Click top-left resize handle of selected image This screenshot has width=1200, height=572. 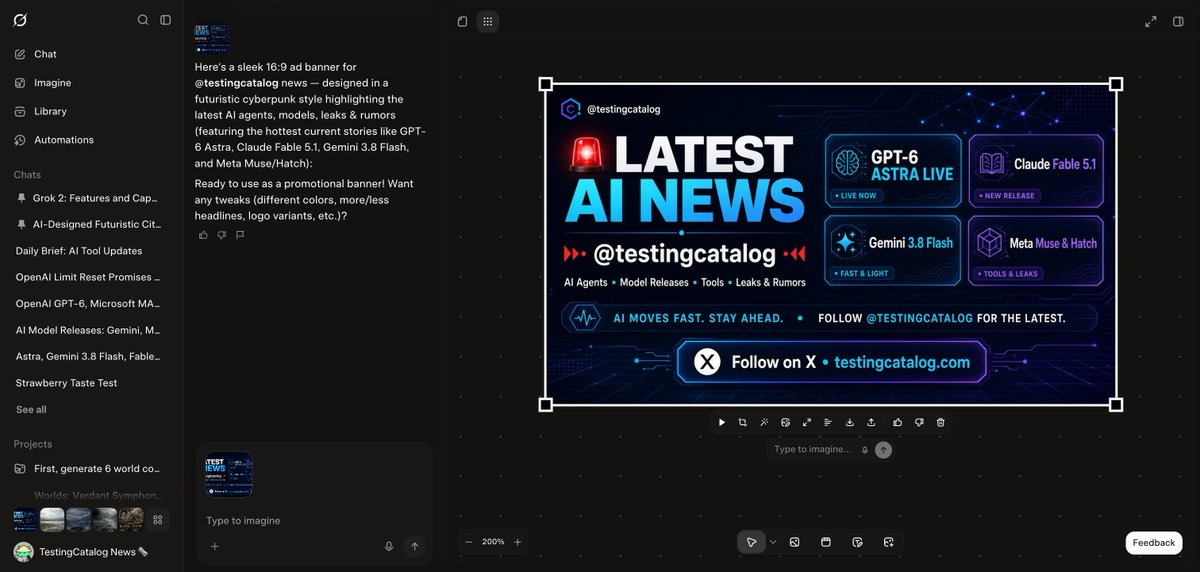[x=546, y=84]
